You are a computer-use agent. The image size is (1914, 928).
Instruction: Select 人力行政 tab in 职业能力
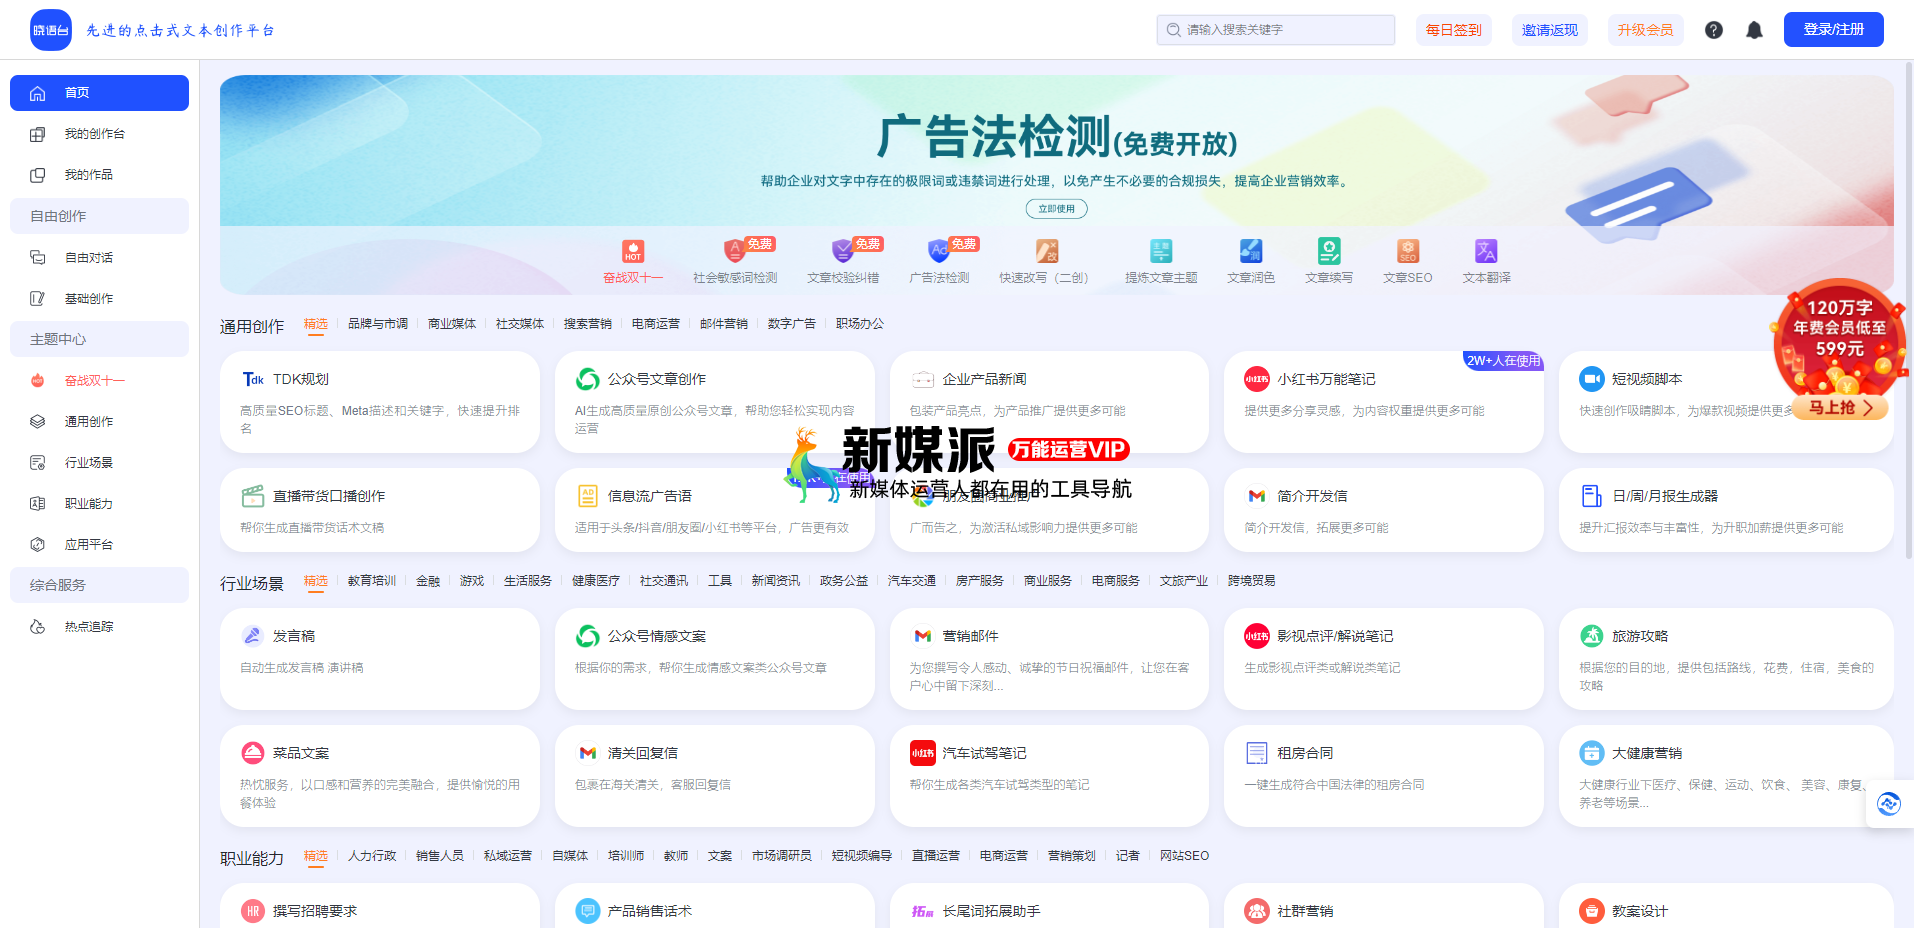tap(372, 856)
